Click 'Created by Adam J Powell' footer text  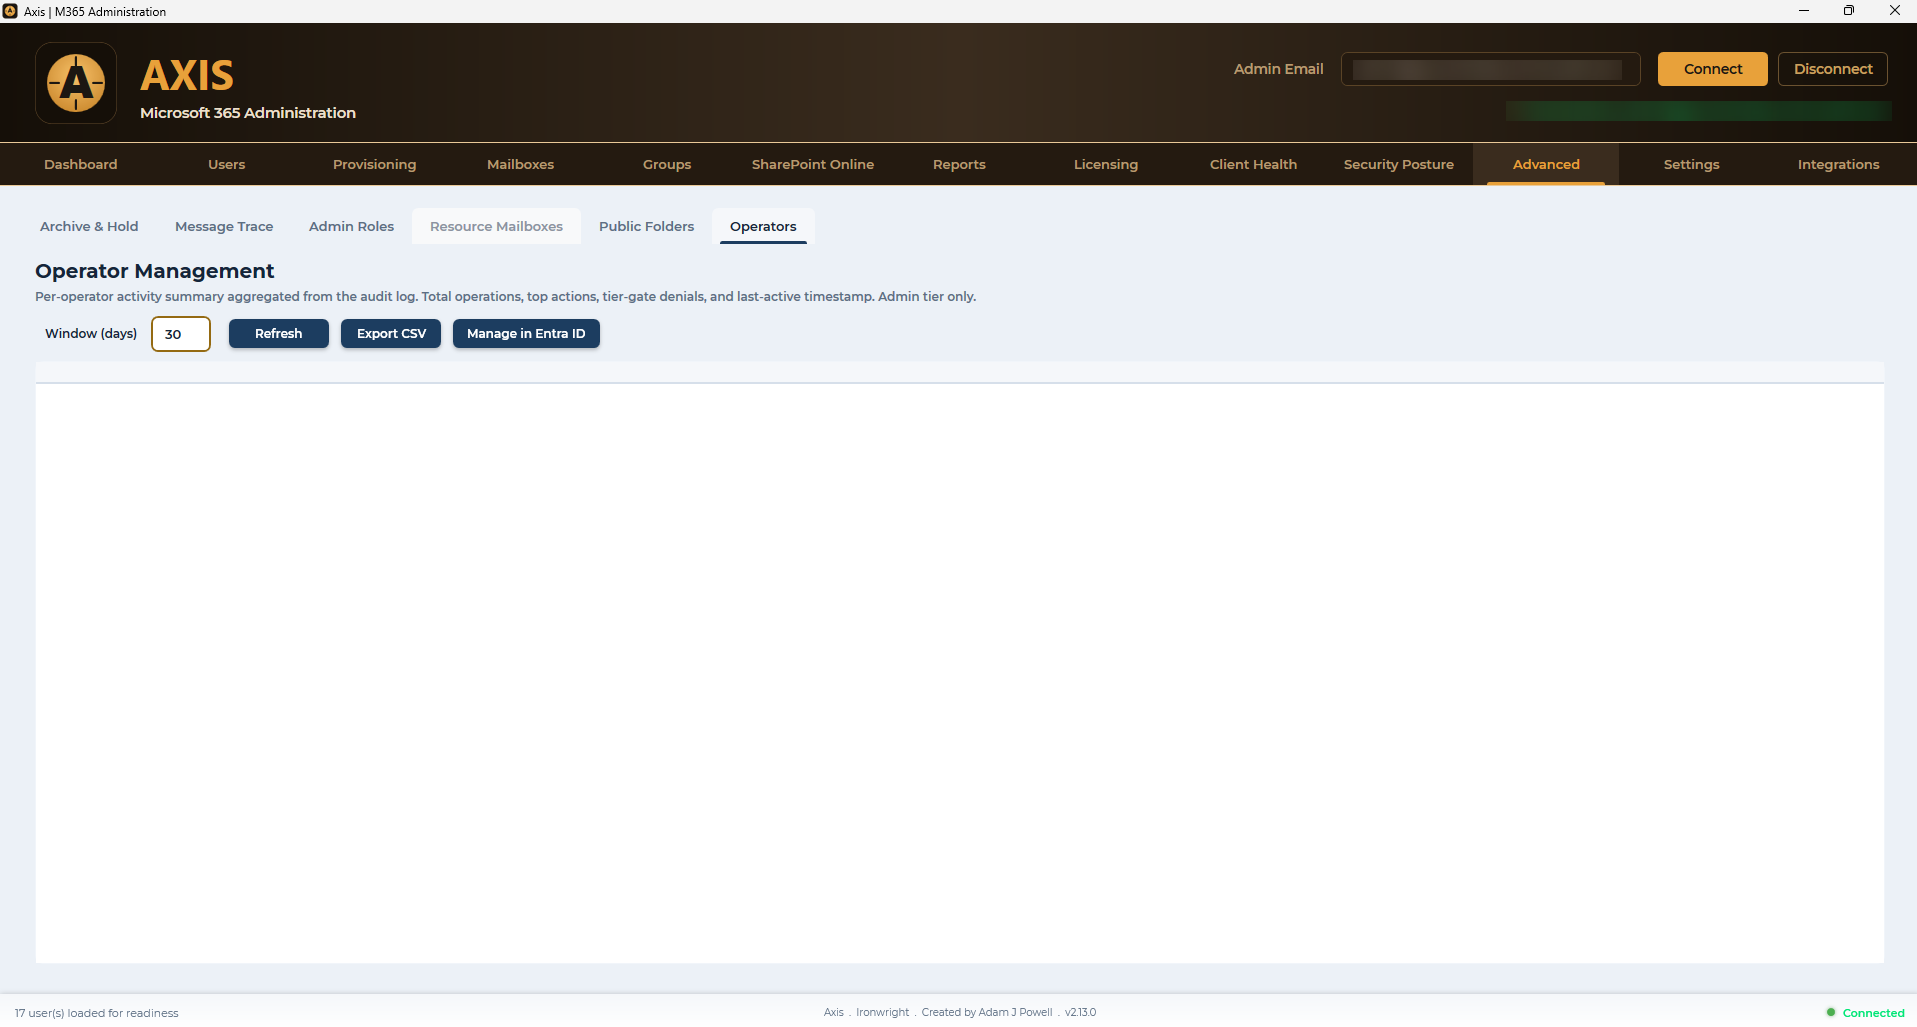[x=987, y=1012]
